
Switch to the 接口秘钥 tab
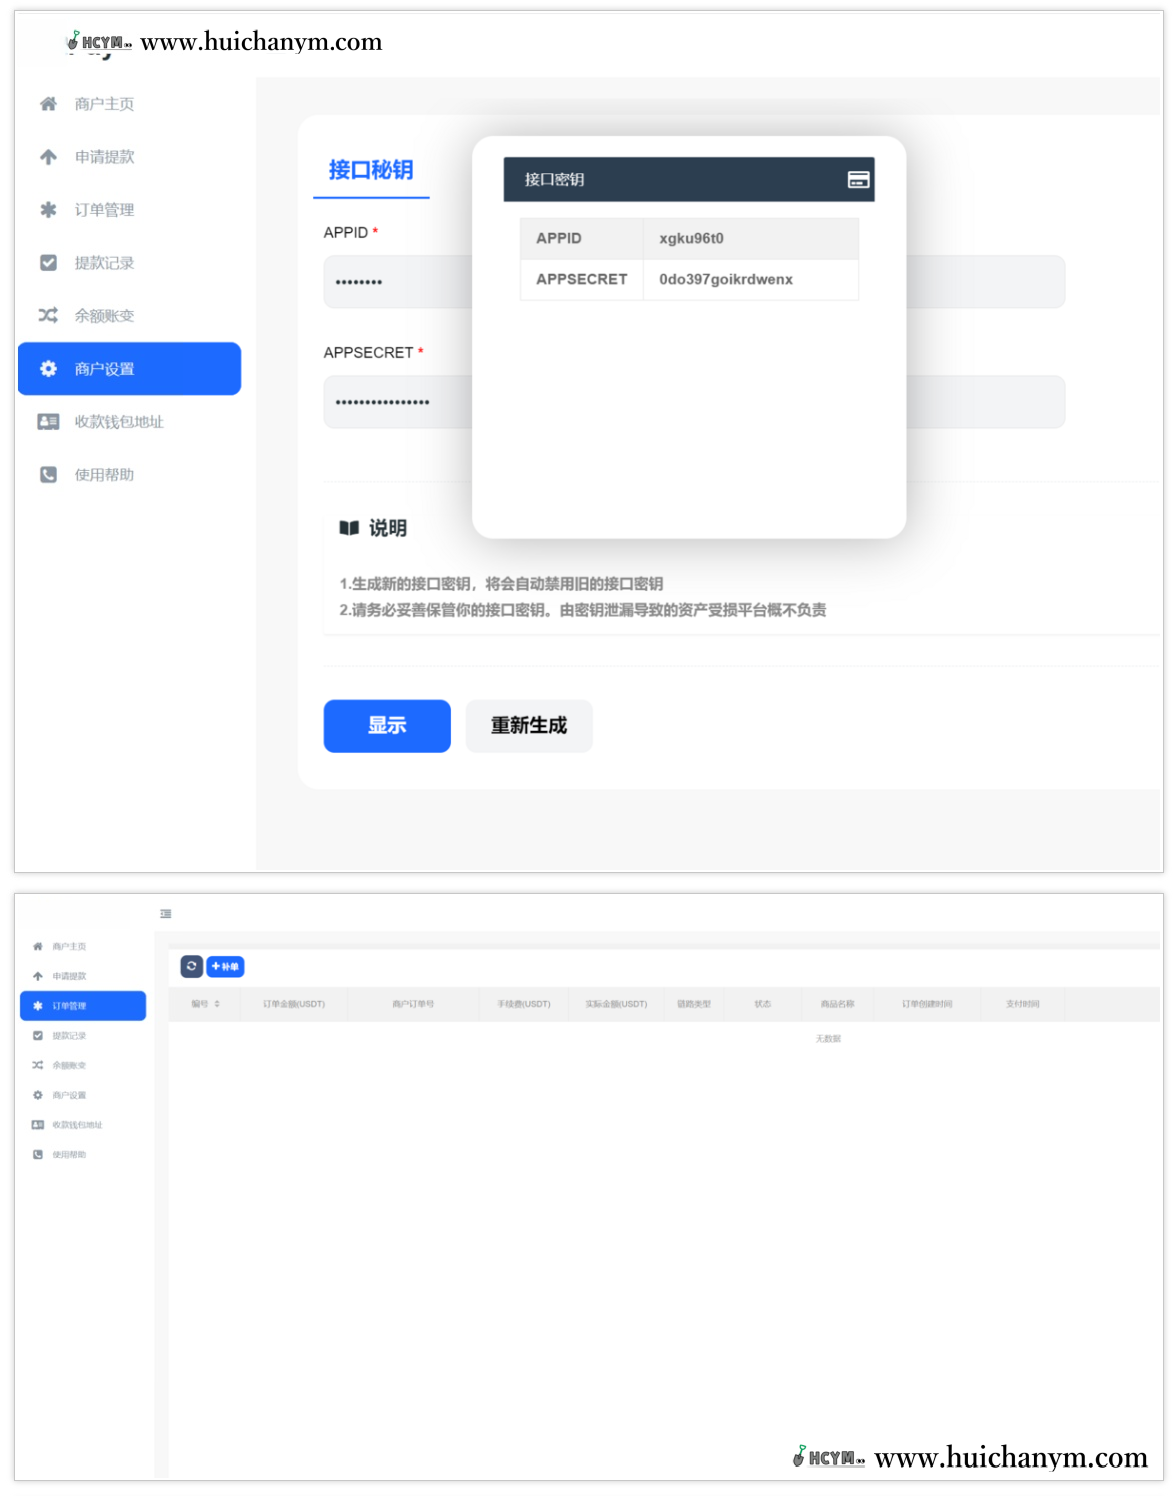pos(371,170)
